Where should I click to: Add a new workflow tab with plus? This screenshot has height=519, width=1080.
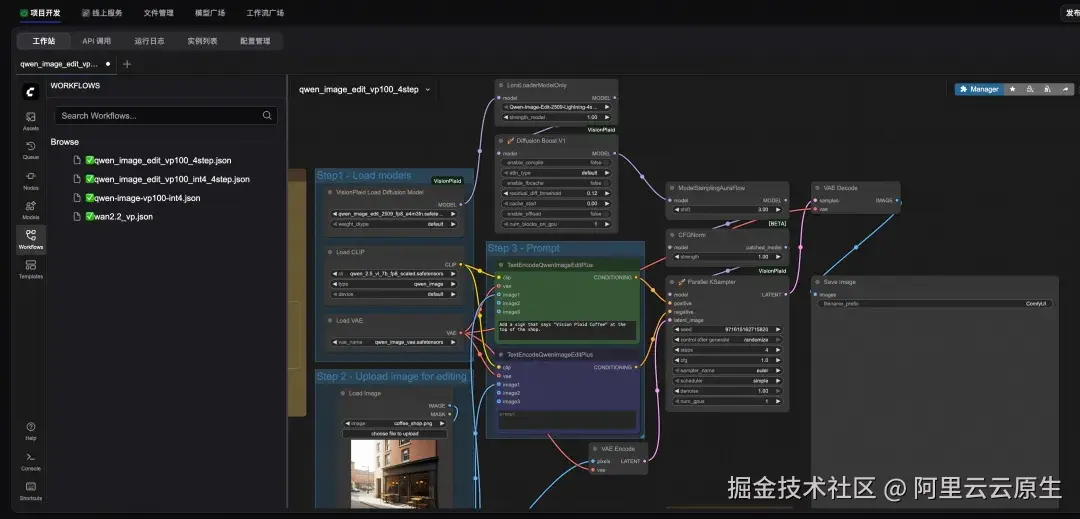click(127, 64)
